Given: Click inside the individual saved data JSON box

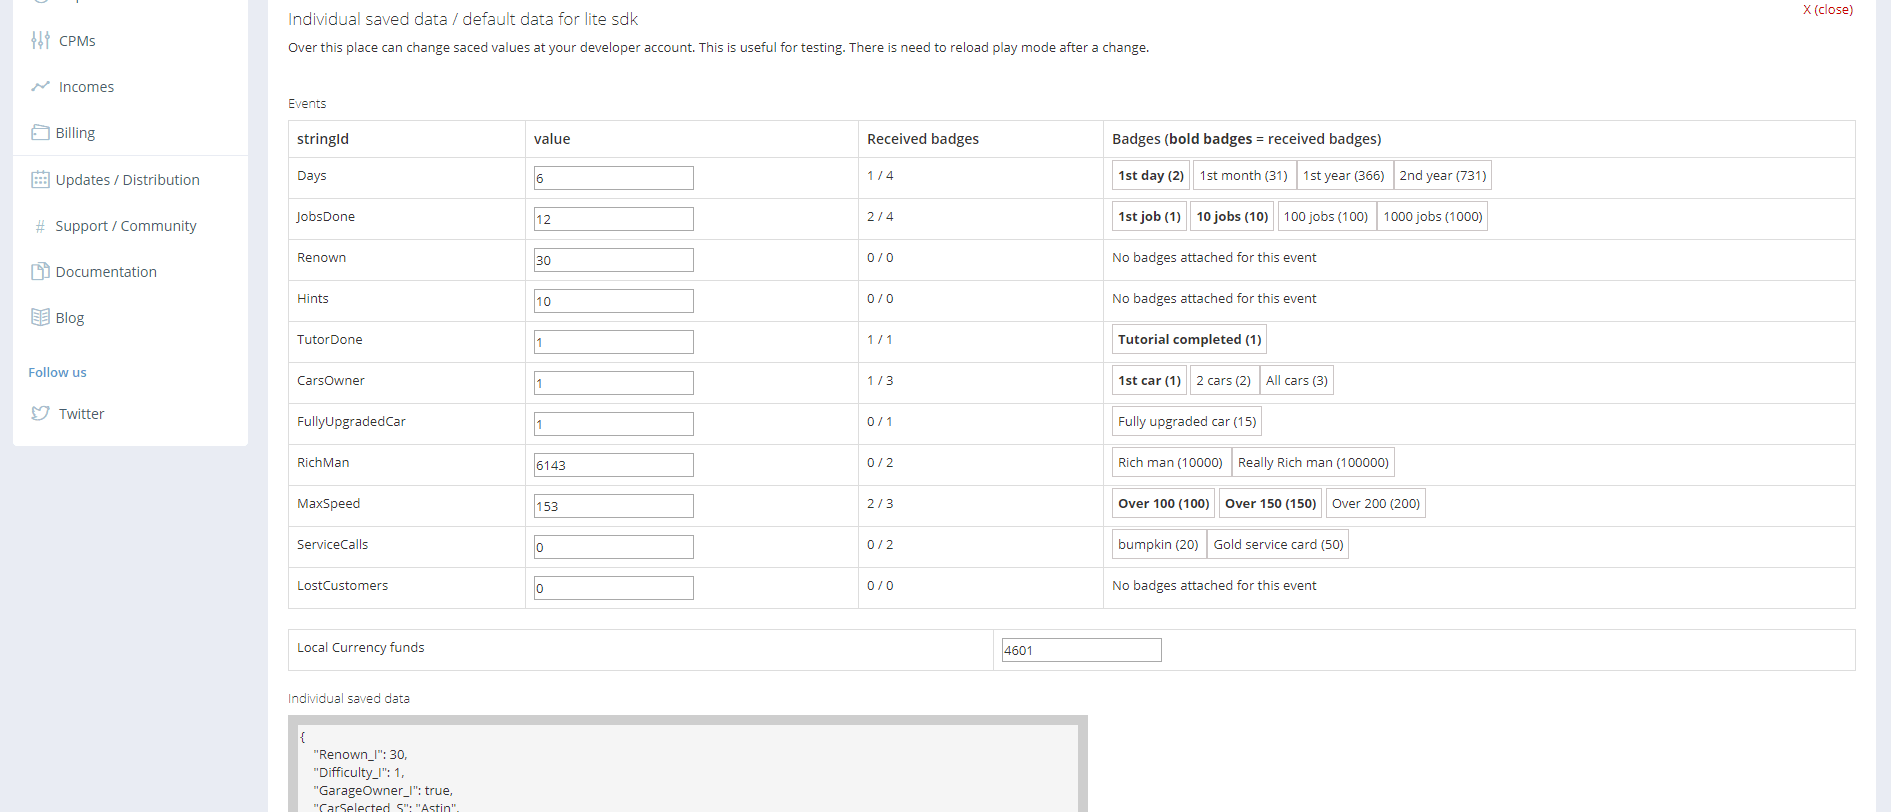Looking at the screenshot, I should [x=687, y=770].
